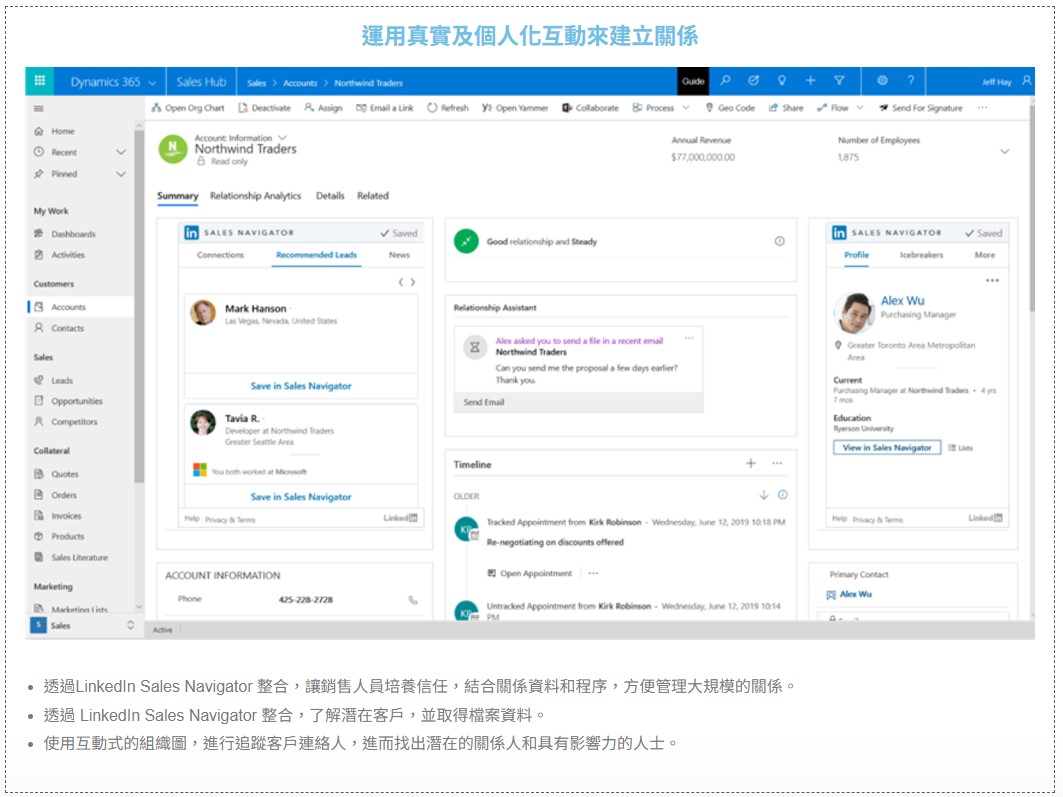Click the info icon in relationship health card
Screen dimensions: 1063x797
pyautogui.click(x=780, y=241)
